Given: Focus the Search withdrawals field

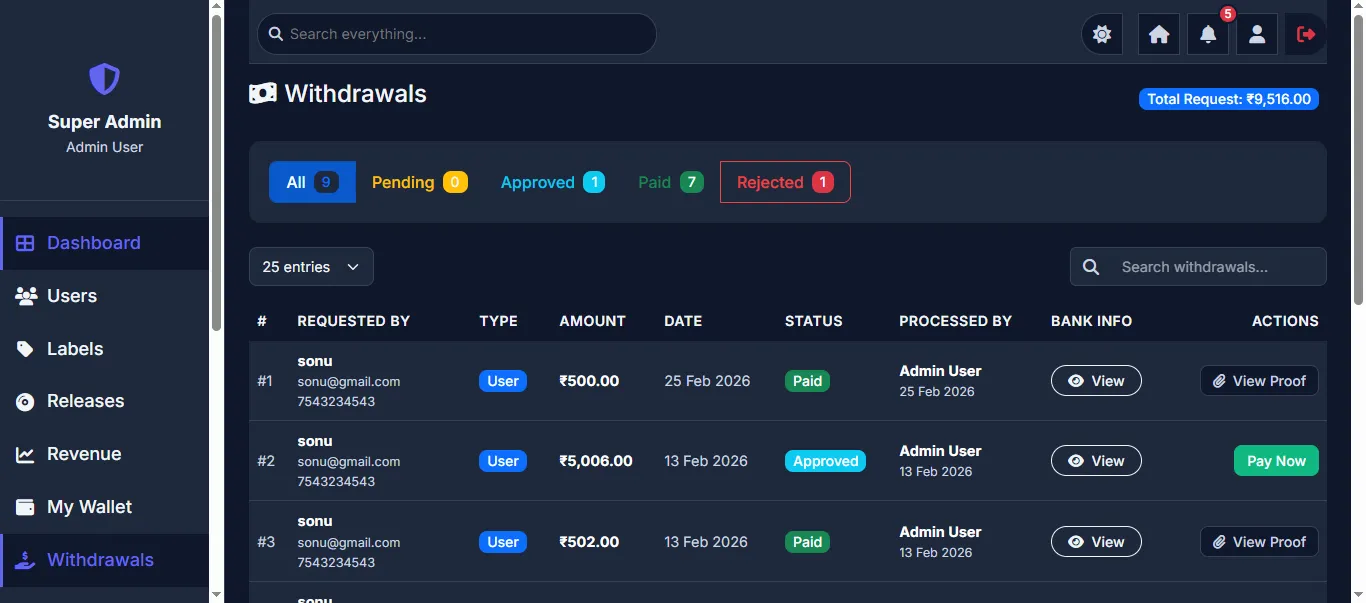Looking at the screenshot, I should point(1198,267).
